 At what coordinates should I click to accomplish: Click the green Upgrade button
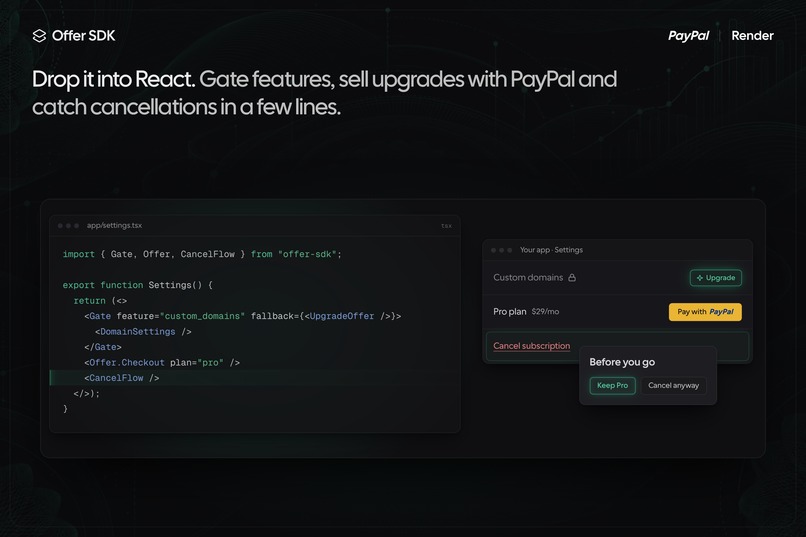point(716,277)
